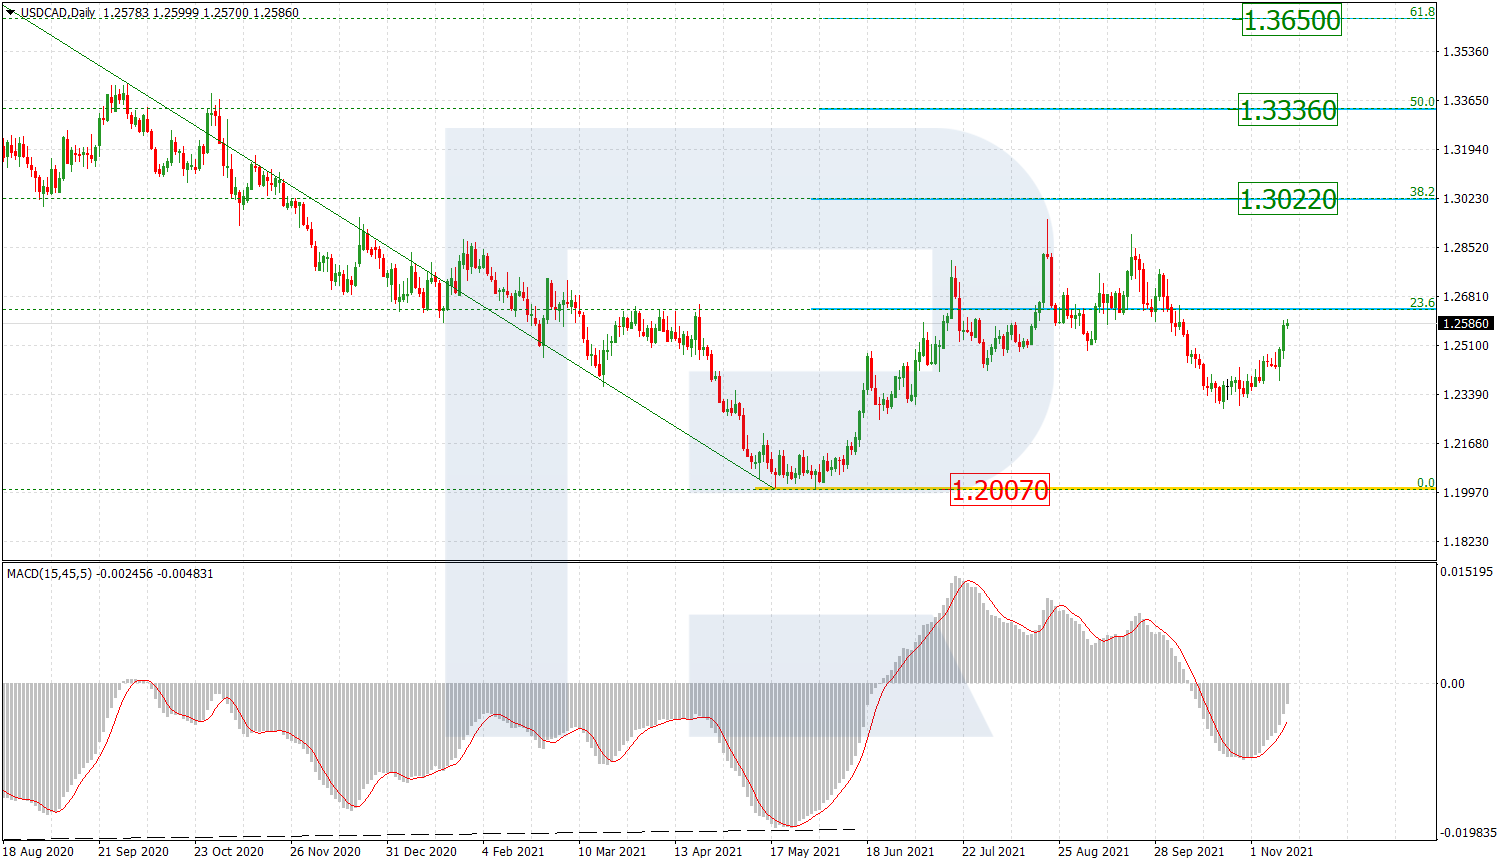Click the blue 23.6 Fibonacci level line
1500x864 pixels.
pyautogui.click(x=1123, y=308)
